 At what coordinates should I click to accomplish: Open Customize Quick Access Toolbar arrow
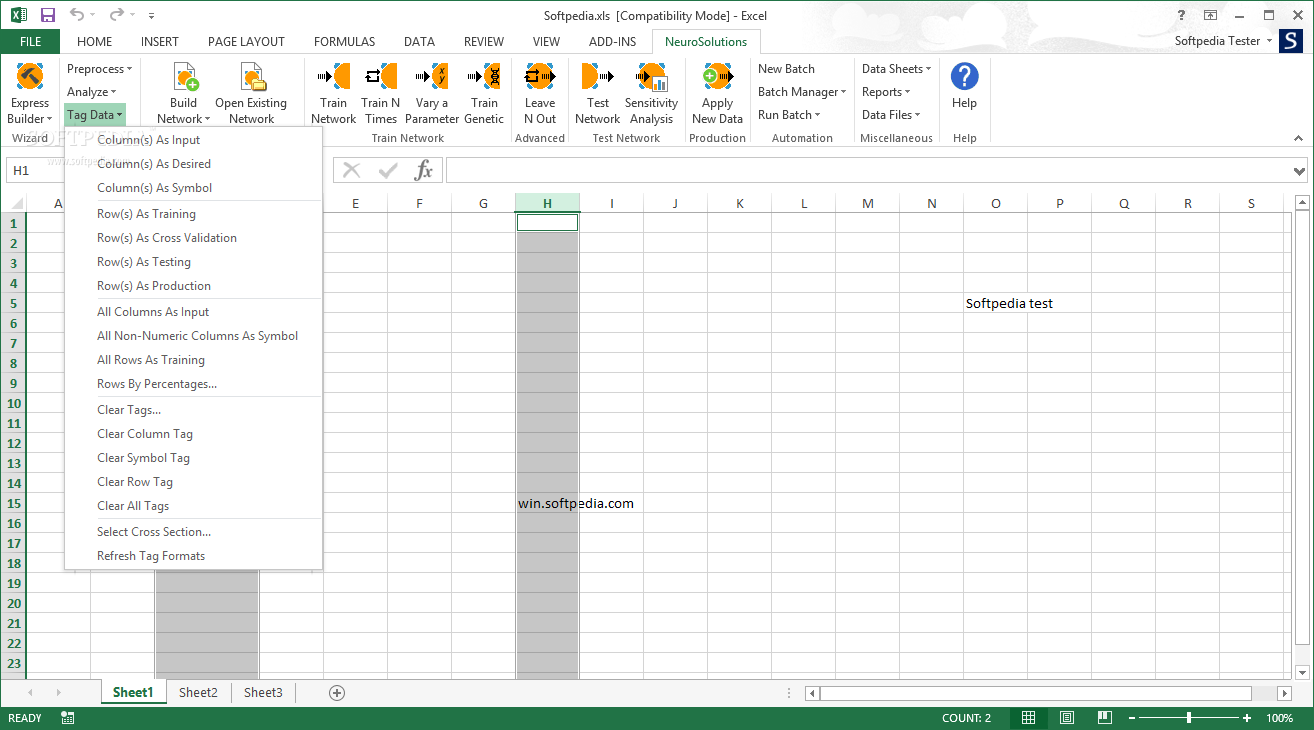coord(151,16)
